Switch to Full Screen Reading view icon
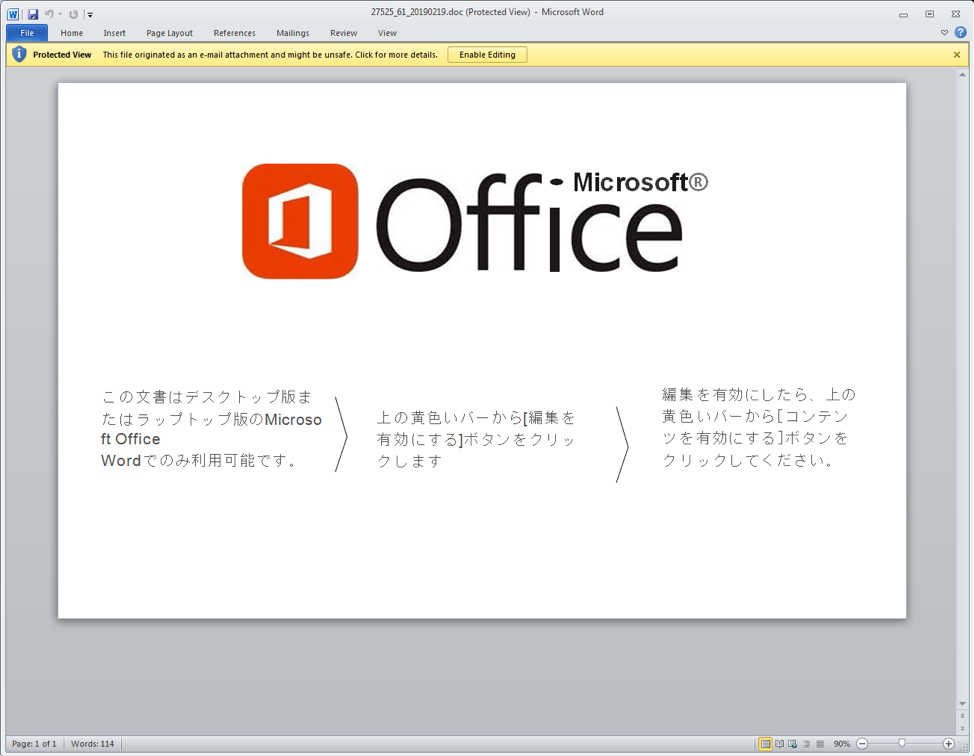 (x=779, y=744)
